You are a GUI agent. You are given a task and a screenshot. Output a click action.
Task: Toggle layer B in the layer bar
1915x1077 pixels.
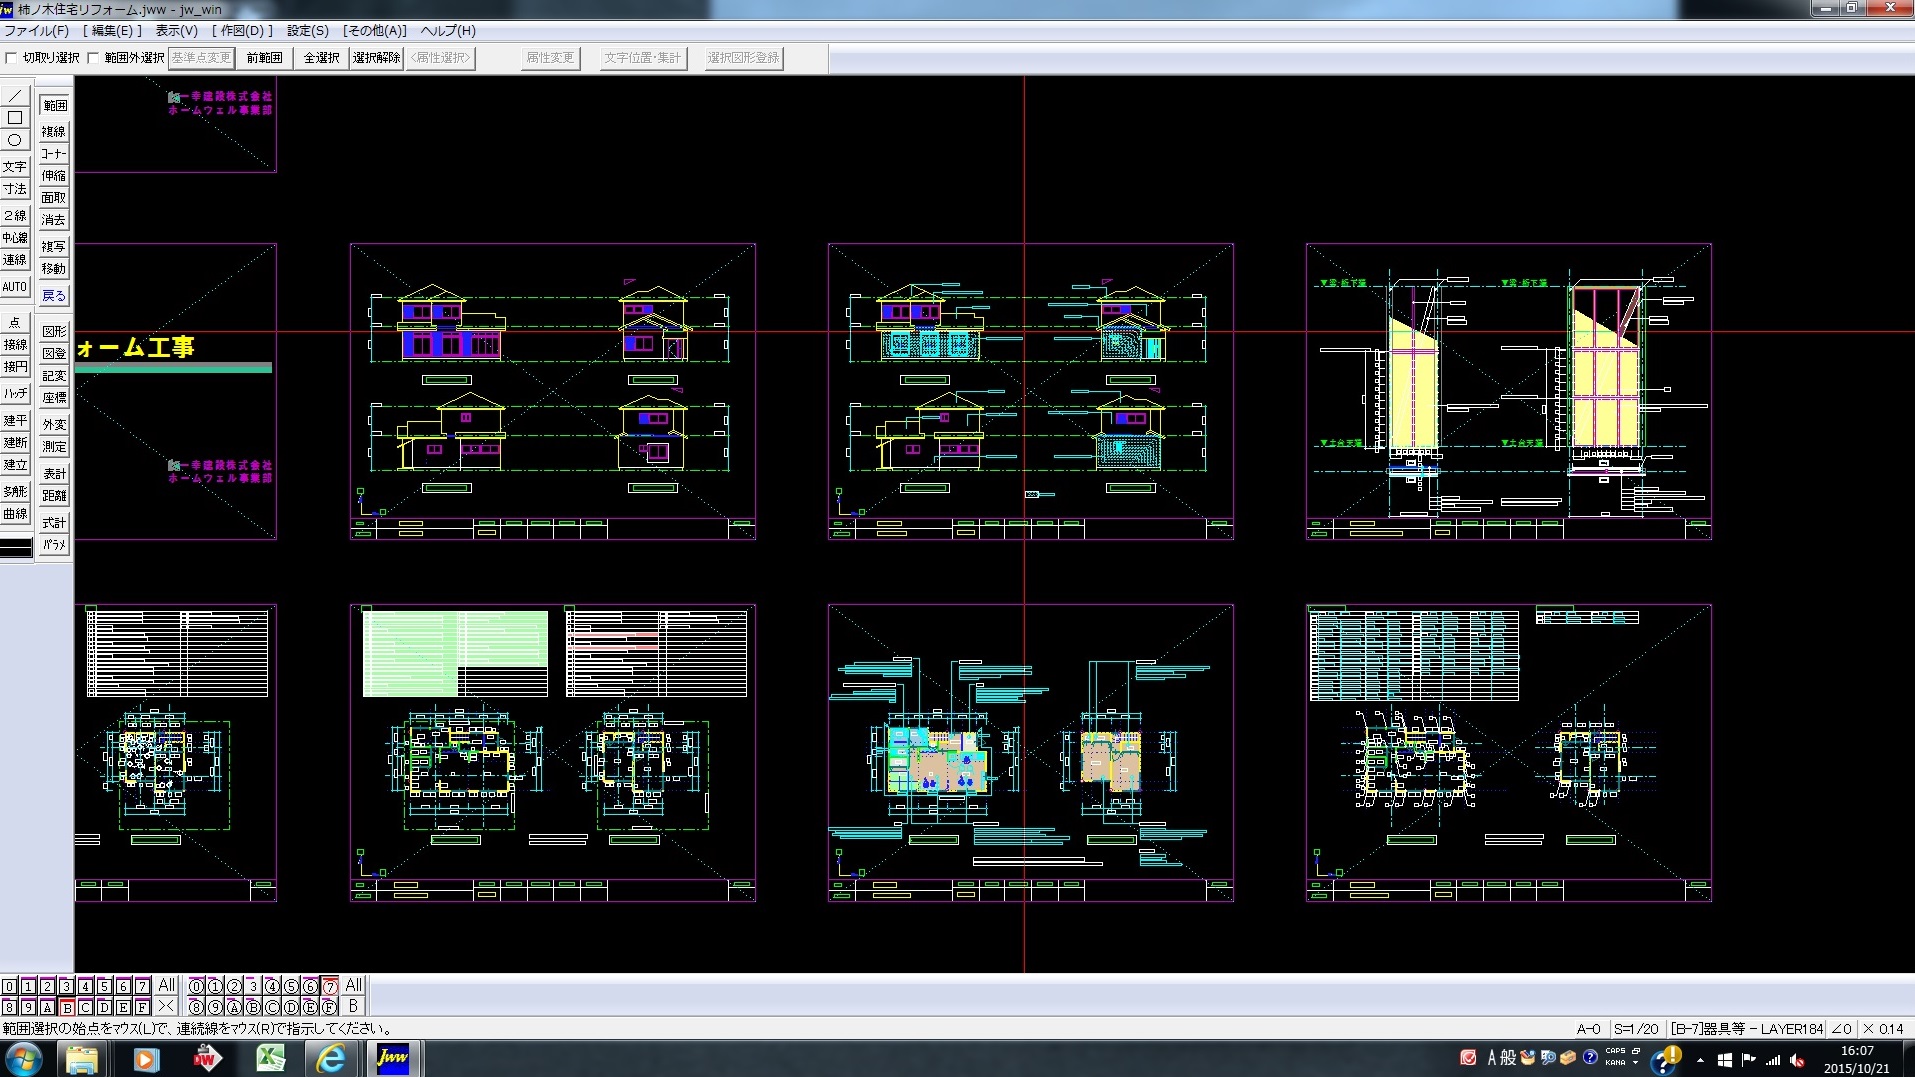point(67,1007)
